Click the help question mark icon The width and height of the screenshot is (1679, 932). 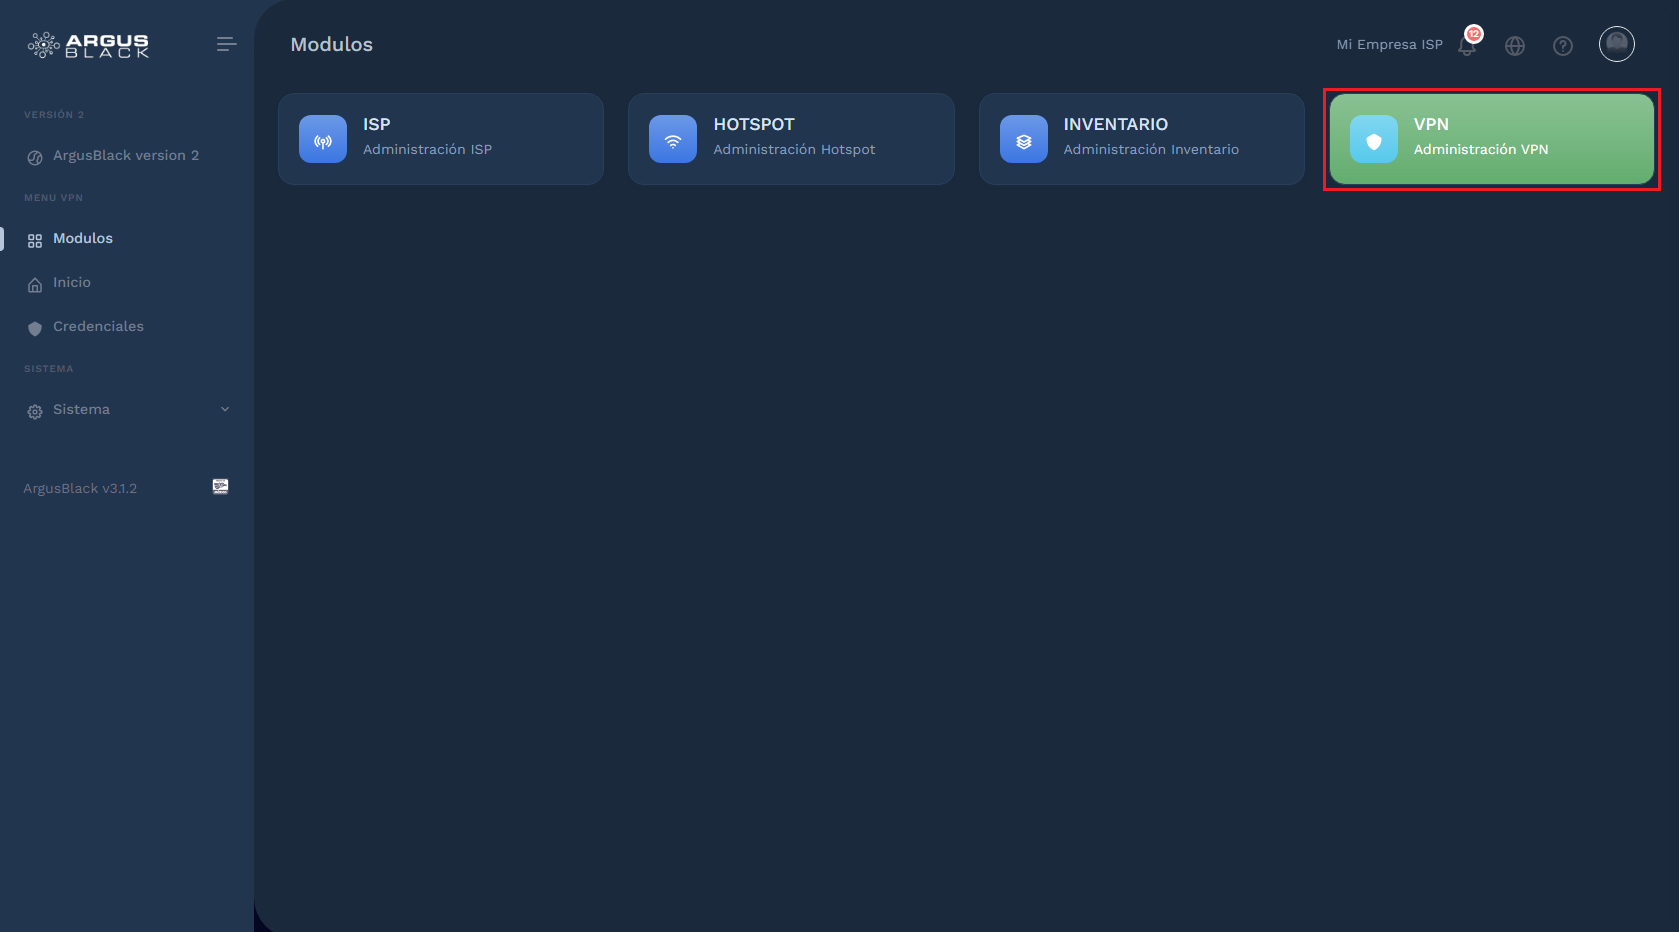[1562, 45]
